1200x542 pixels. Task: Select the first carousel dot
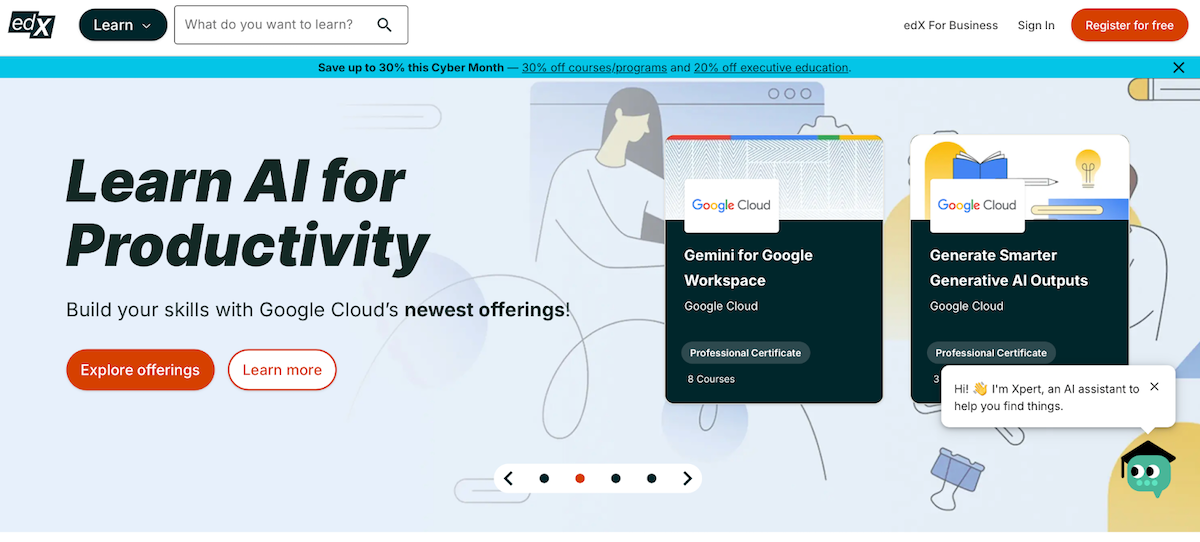pos(544,479)
